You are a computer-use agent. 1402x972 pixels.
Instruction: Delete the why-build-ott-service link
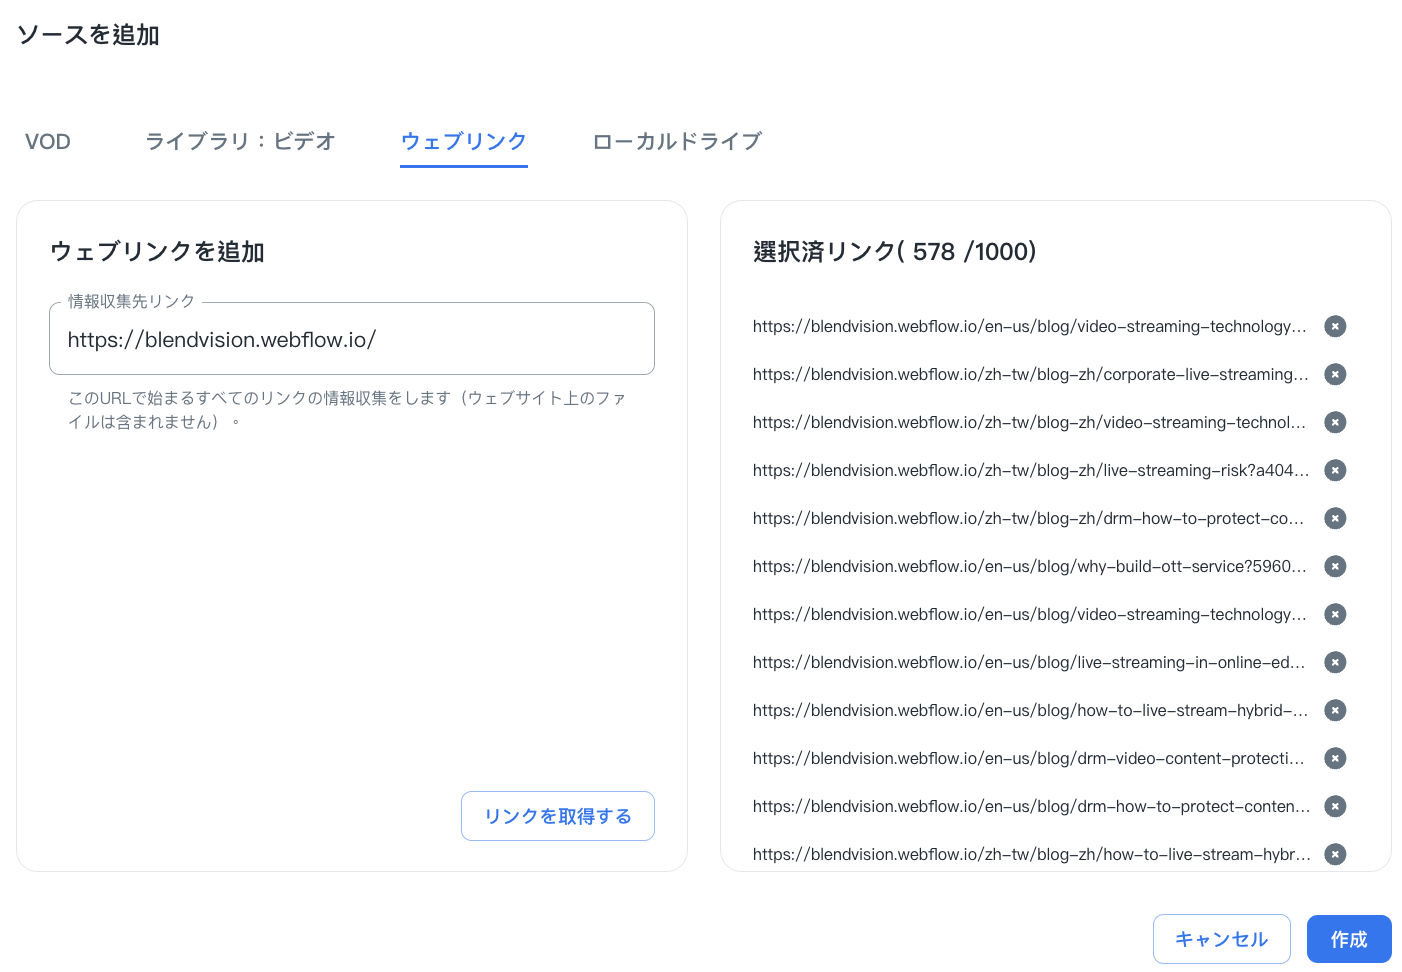pos(1335,566)
